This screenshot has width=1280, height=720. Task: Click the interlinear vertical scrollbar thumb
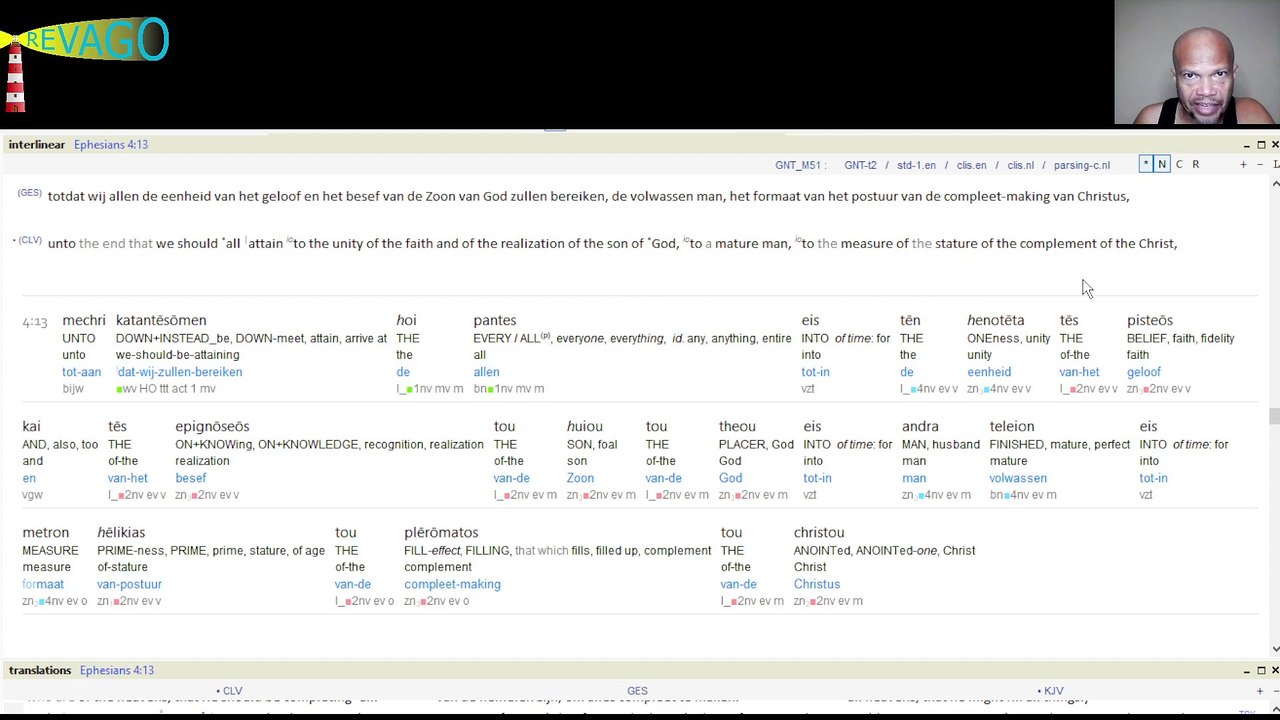click(1274, 416)
